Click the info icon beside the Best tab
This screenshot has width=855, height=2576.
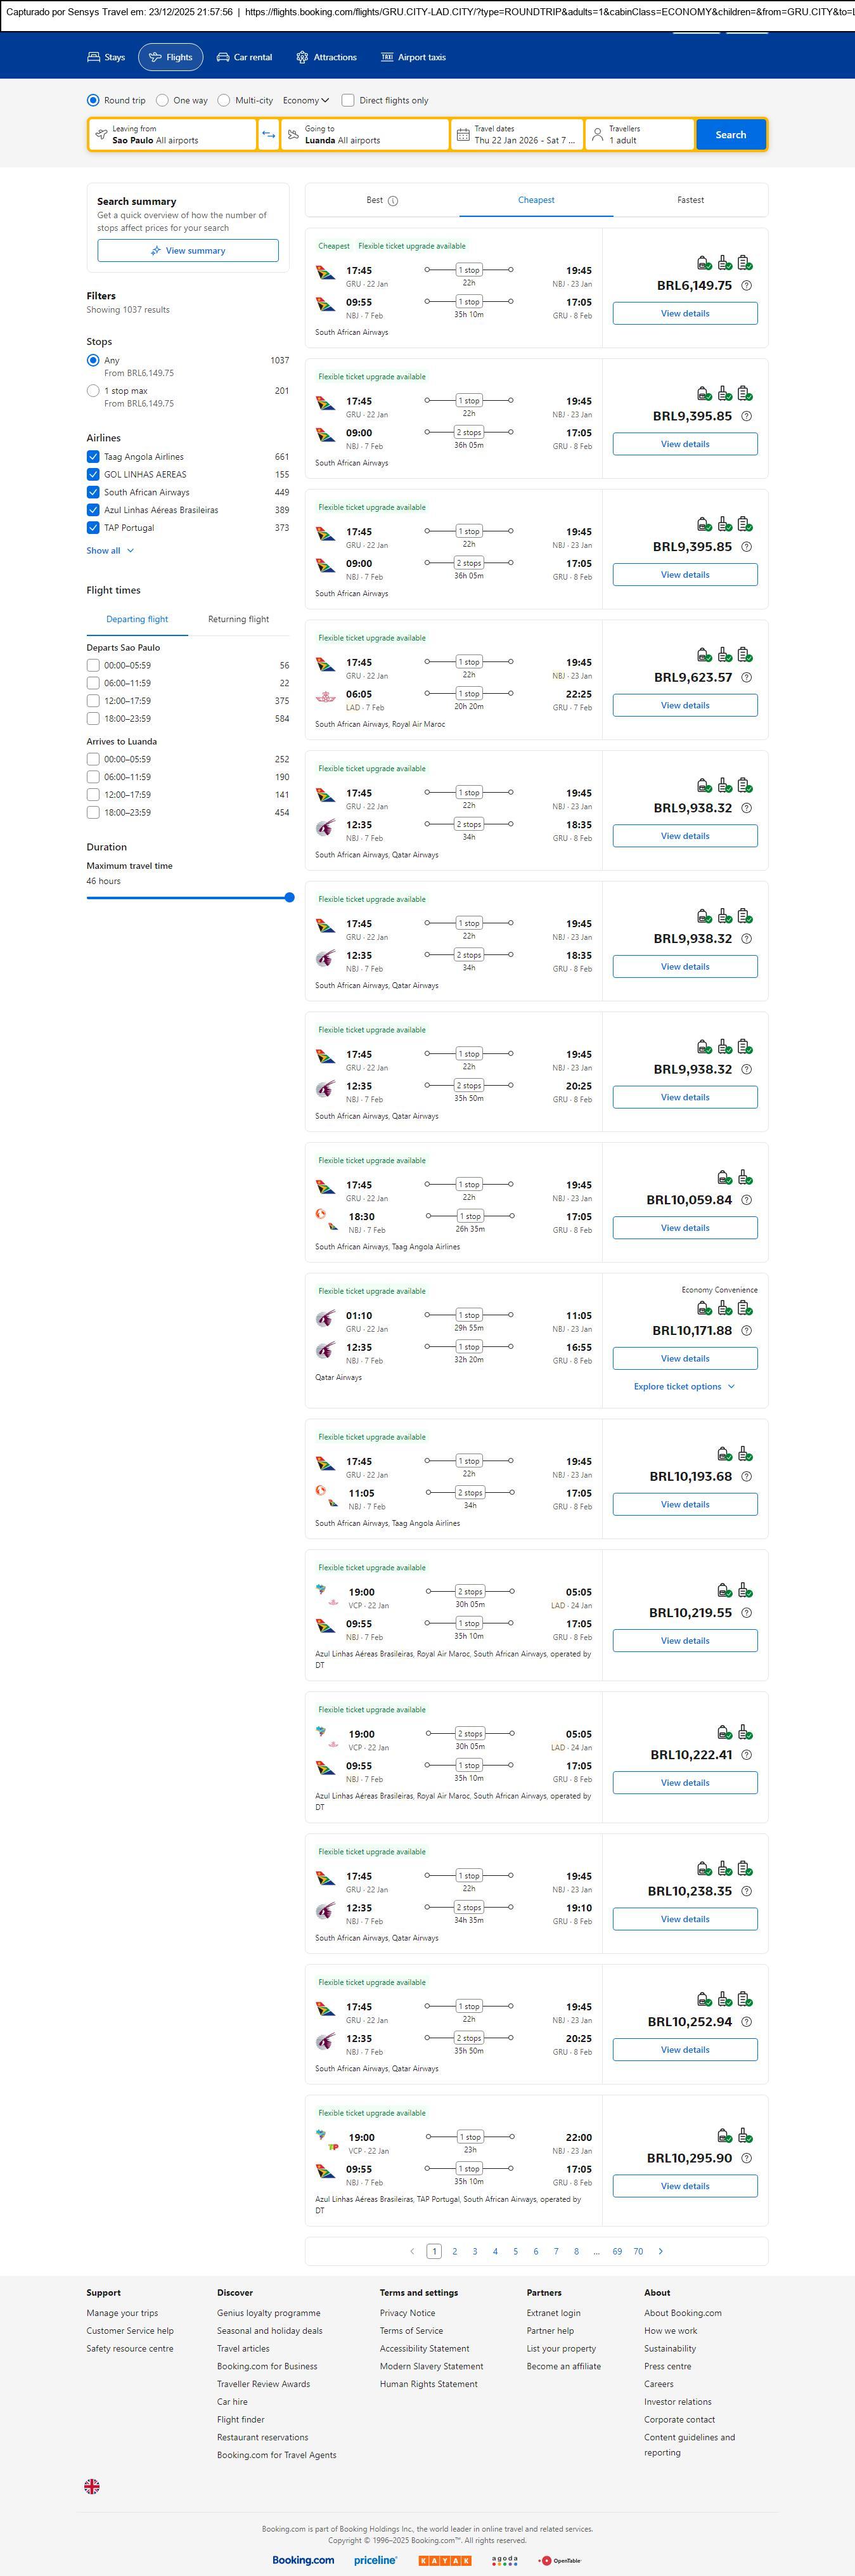point(393,201)
